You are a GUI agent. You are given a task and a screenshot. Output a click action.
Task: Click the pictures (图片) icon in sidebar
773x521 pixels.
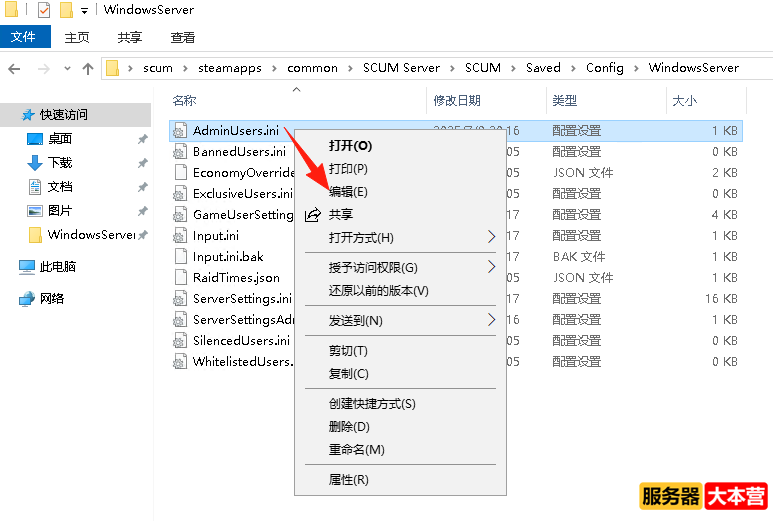(x=35, y=211)
